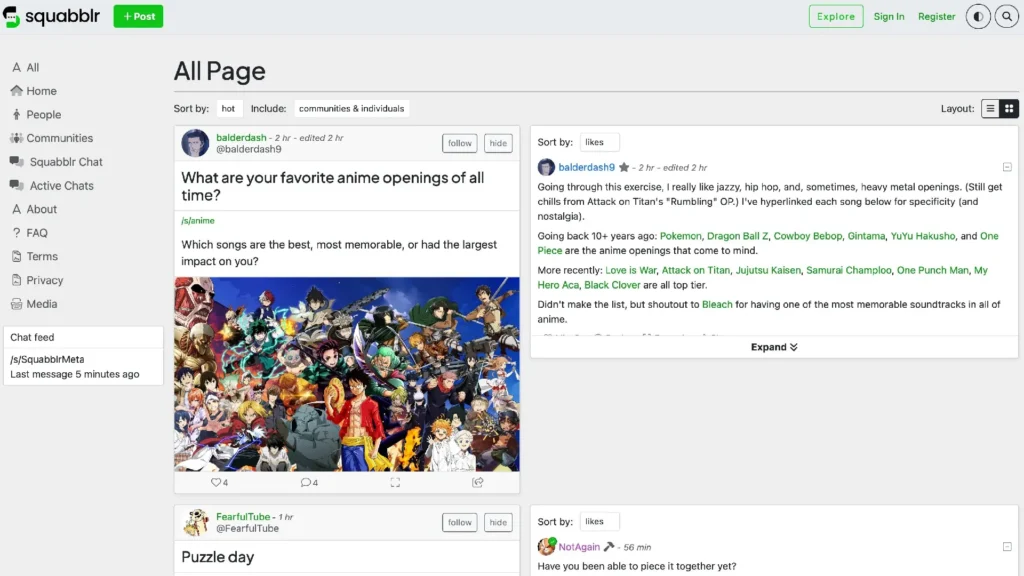
Task: Open the post sort-by 'hot' dropdown
Action: (228, 108)
